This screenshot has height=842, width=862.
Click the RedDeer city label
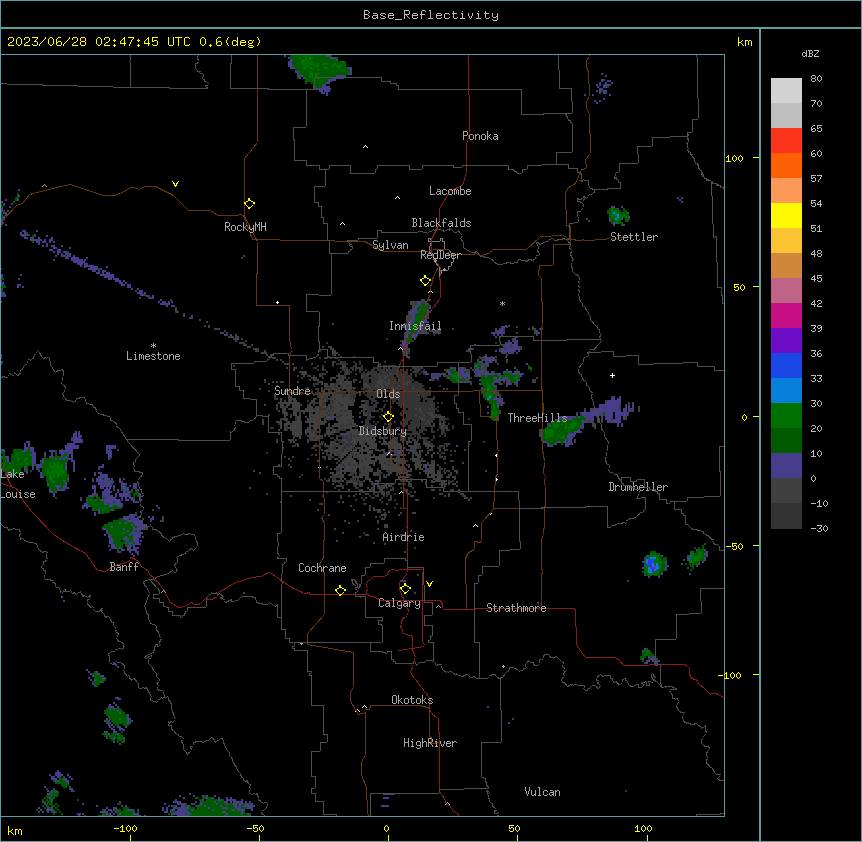[x=440, y=255]
